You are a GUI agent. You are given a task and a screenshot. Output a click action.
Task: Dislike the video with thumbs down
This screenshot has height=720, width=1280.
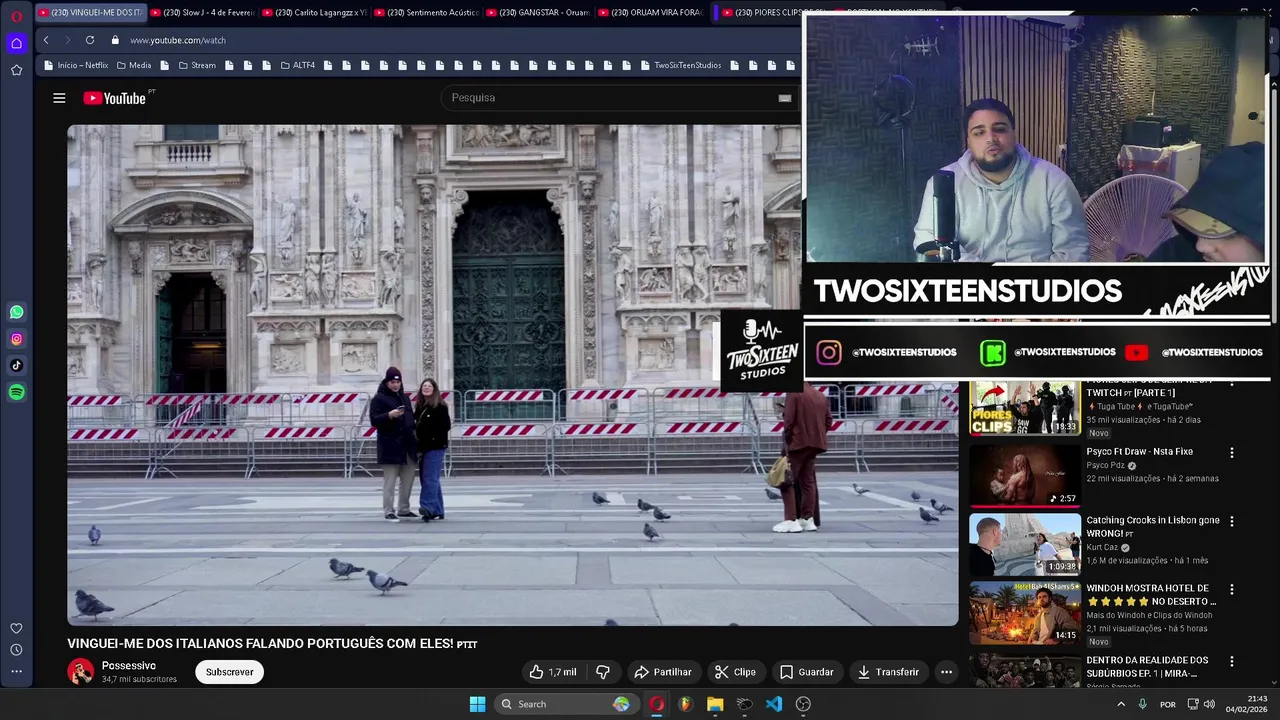click(x=603, y=672)
